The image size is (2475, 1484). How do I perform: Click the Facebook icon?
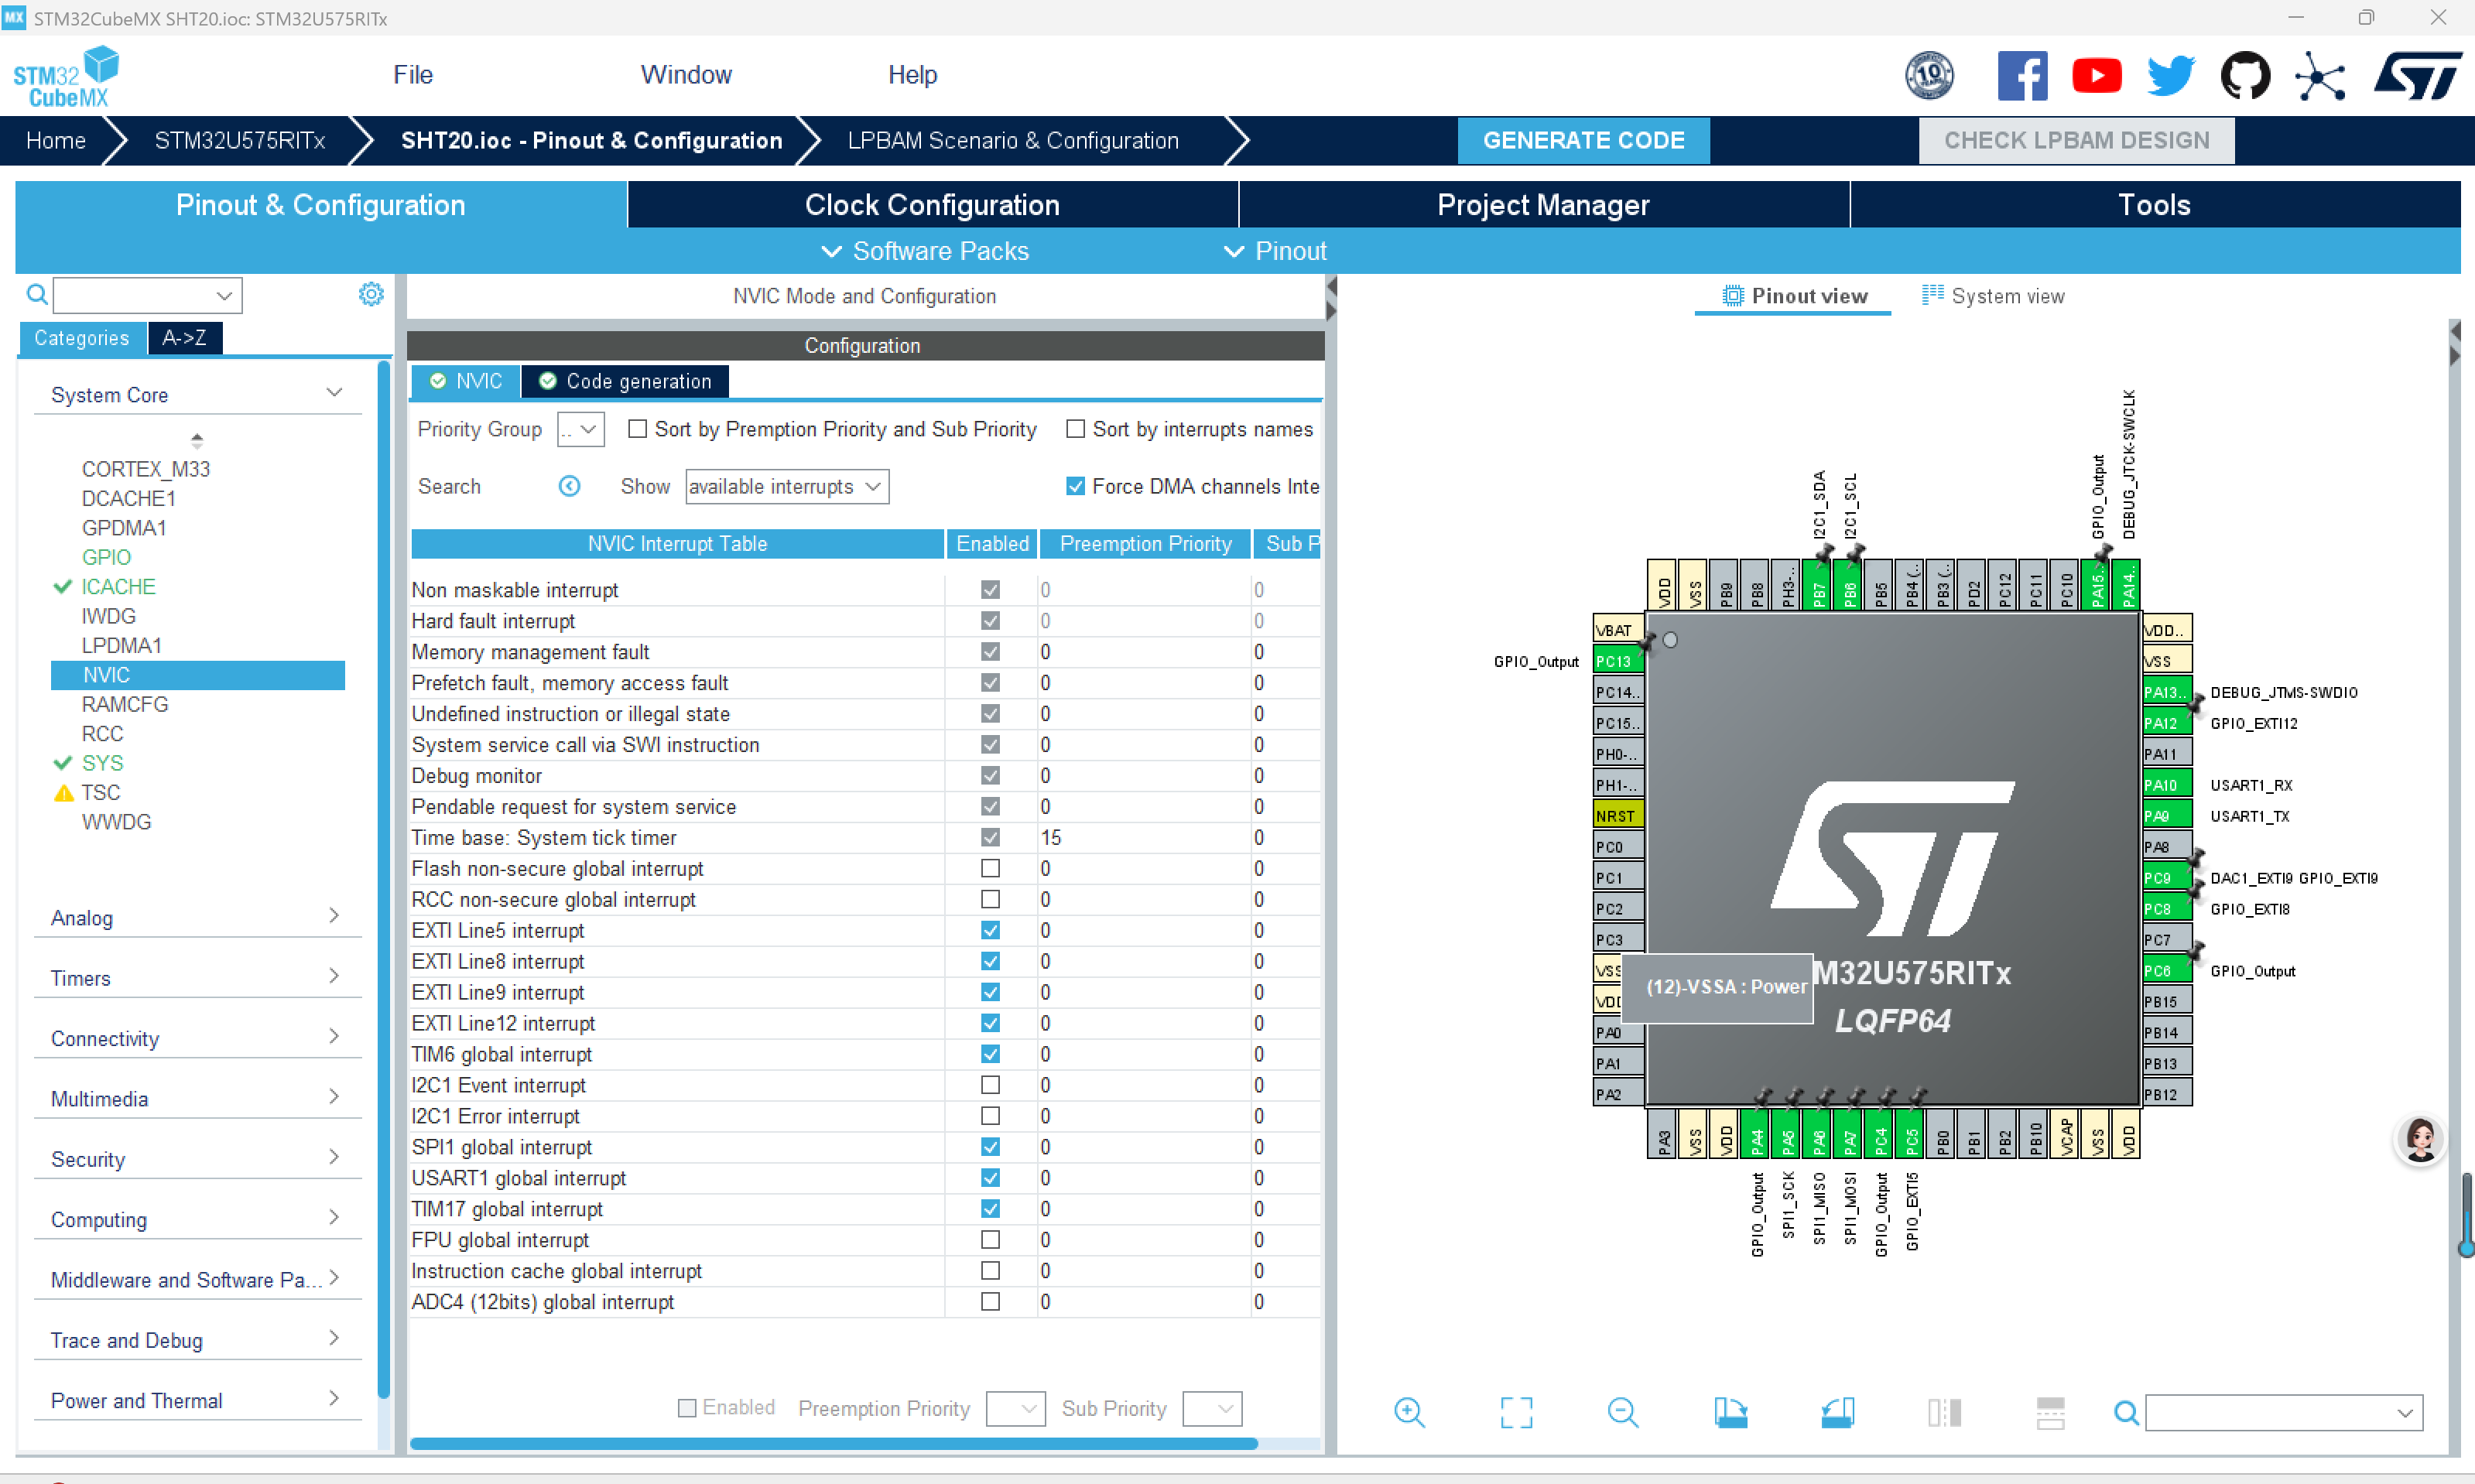pos(2022,76)
